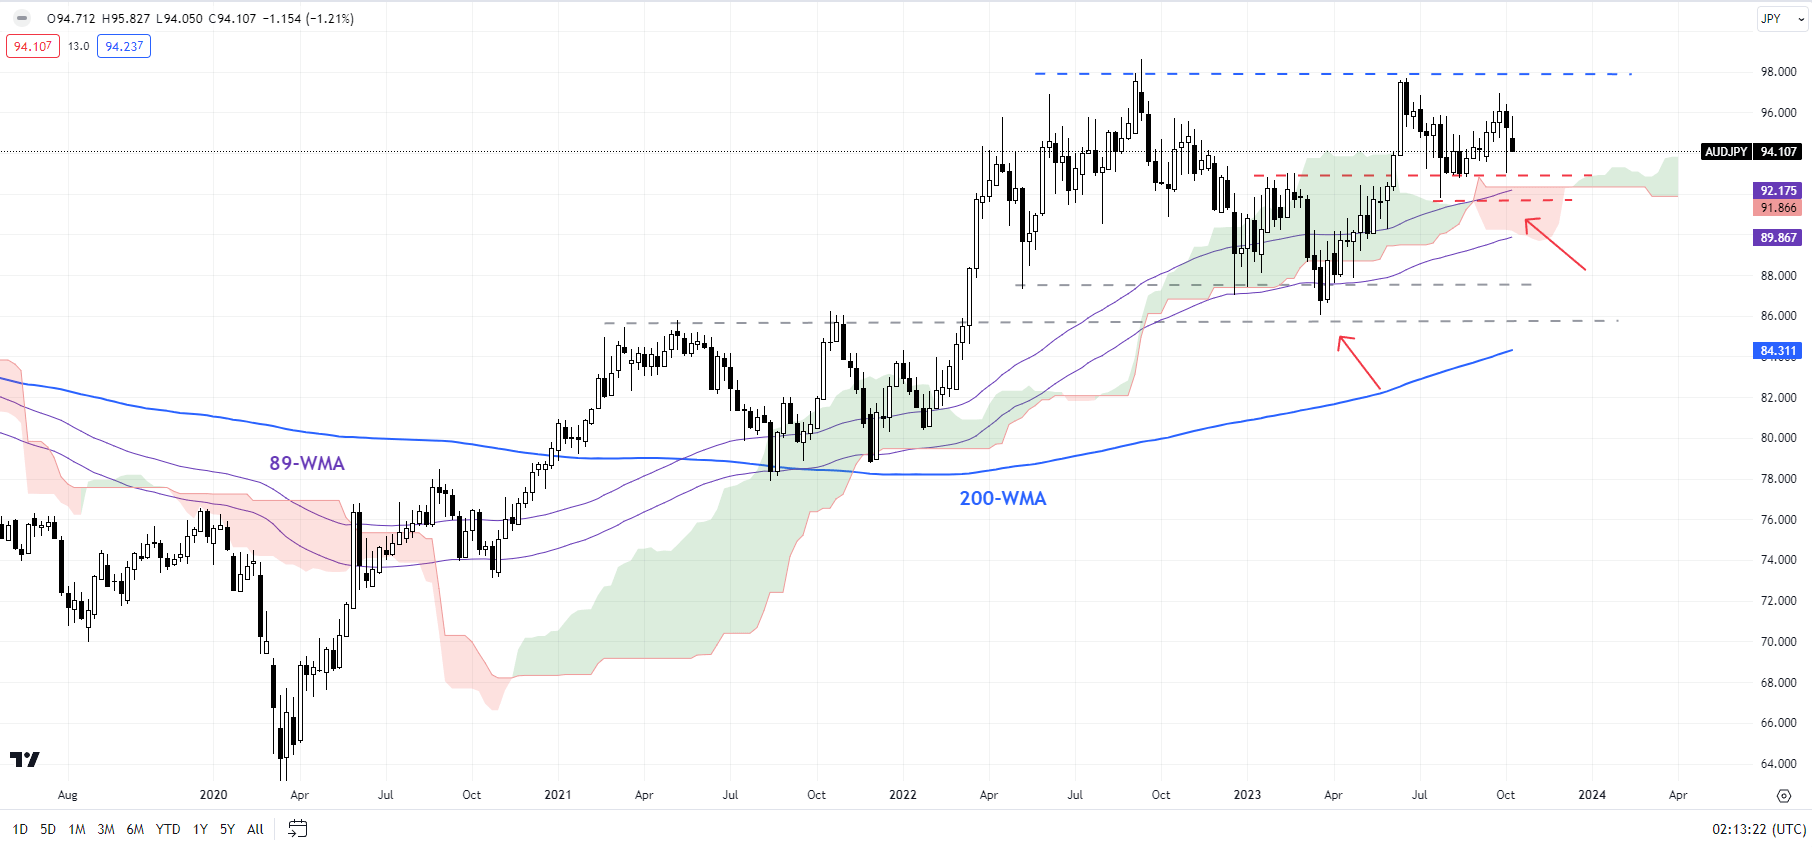1812x847 pixels.
Task: Select the 200-WMA text label
Action: (1003, 498)
